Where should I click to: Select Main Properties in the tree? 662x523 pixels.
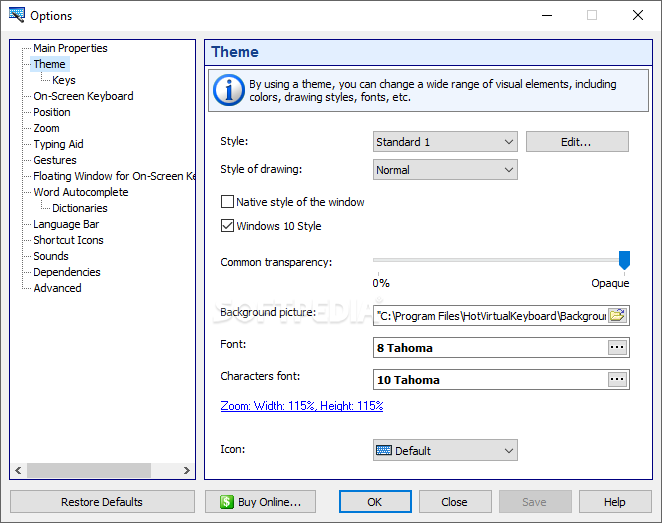70,48
